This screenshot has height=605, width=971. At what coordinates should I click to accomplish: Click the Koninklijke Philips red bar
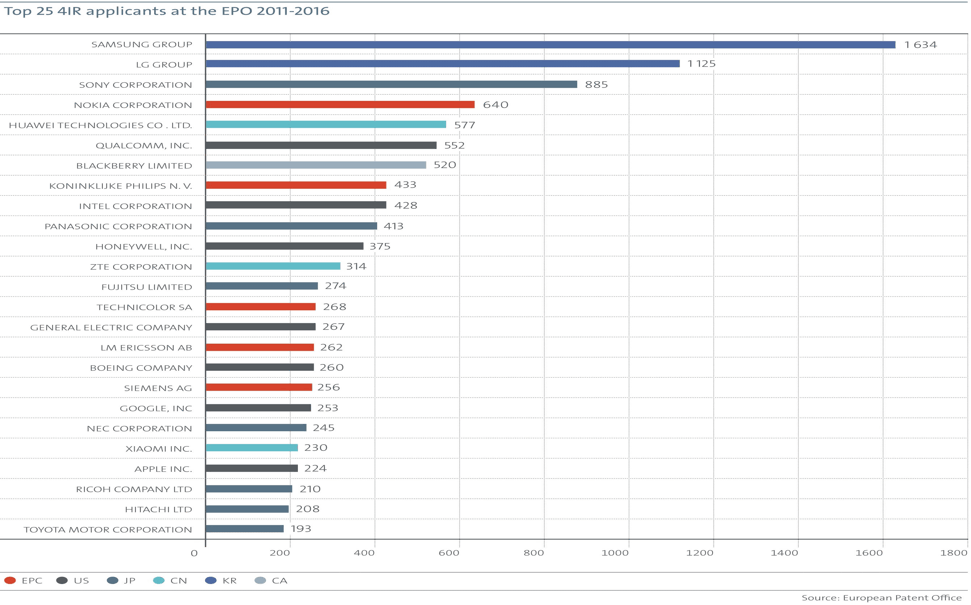(x=296, y=185)
